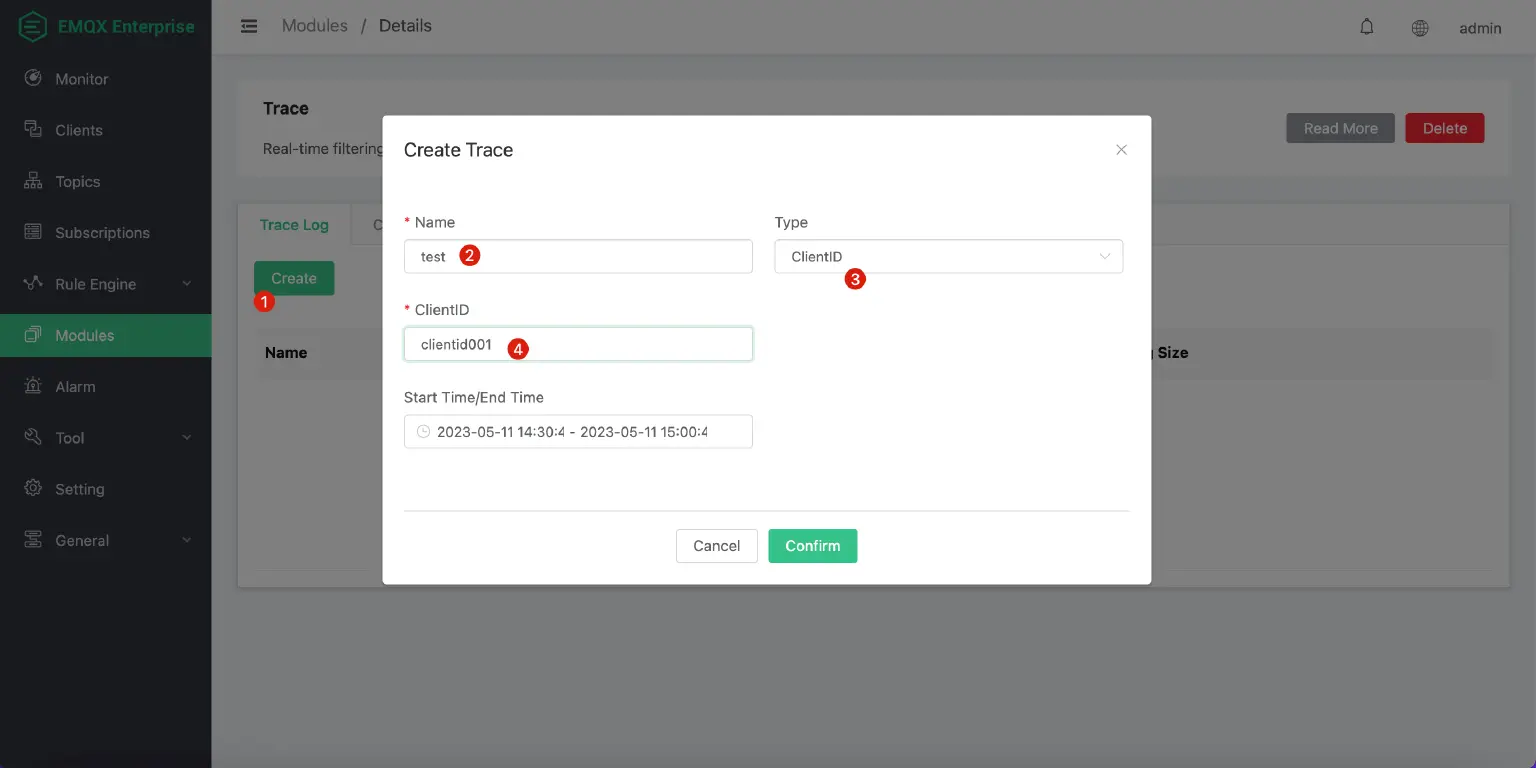
Task: Open the Monitor section in sidebar
Action: click(80, 78)
